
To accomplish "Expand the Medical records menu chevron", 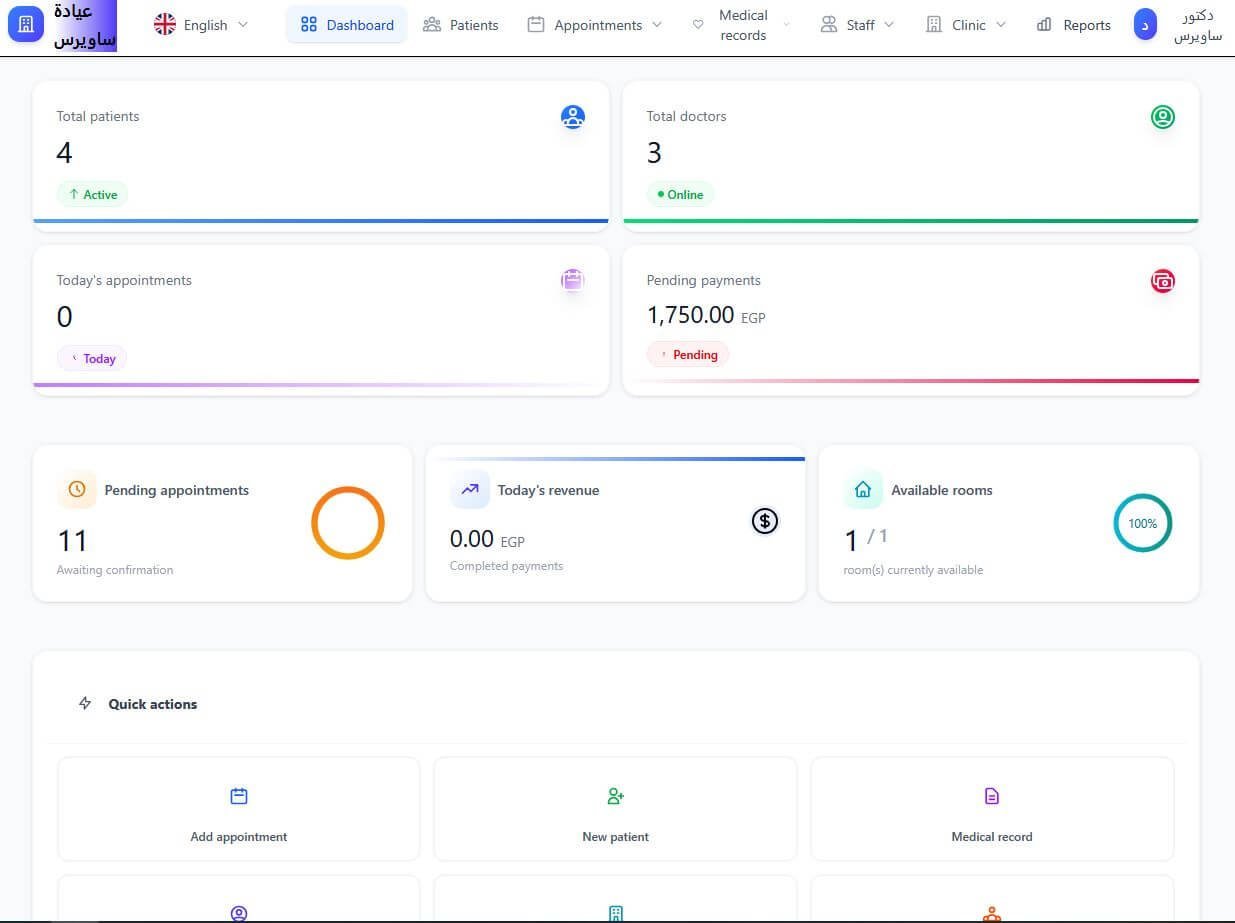I will tap(785, 25).
